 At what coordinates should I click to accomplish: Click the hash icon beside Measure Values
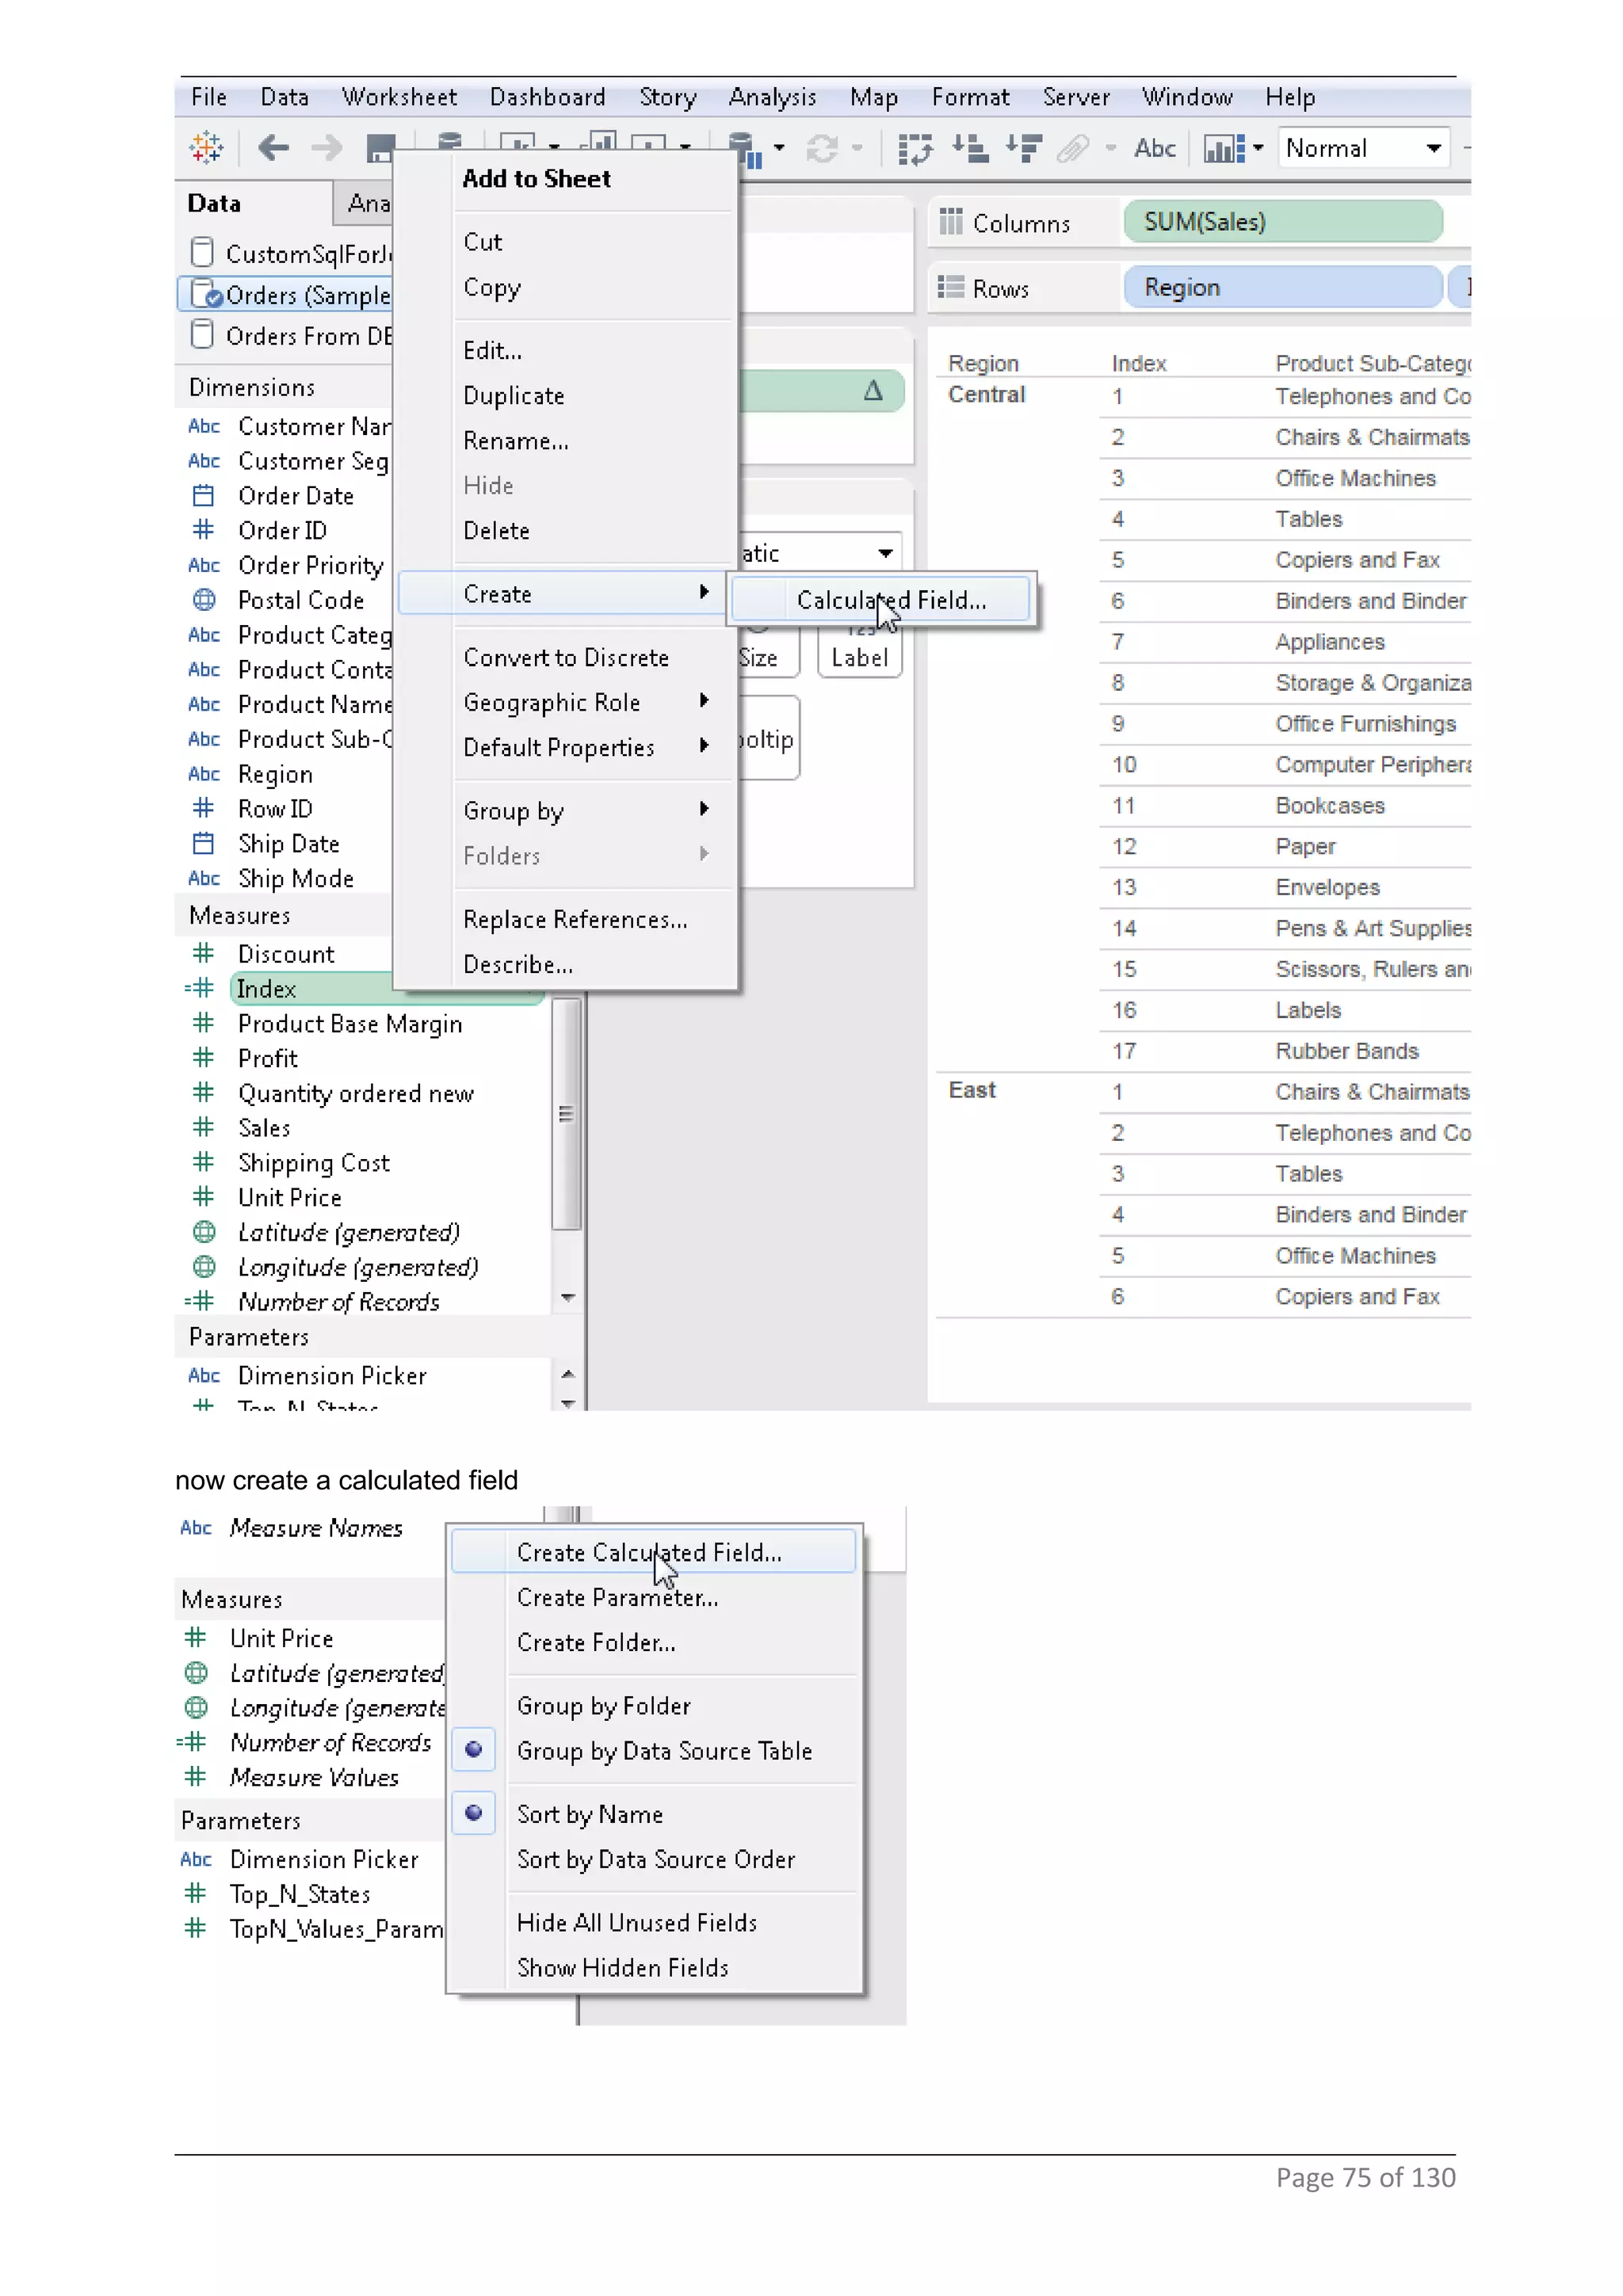point(195,1776)
